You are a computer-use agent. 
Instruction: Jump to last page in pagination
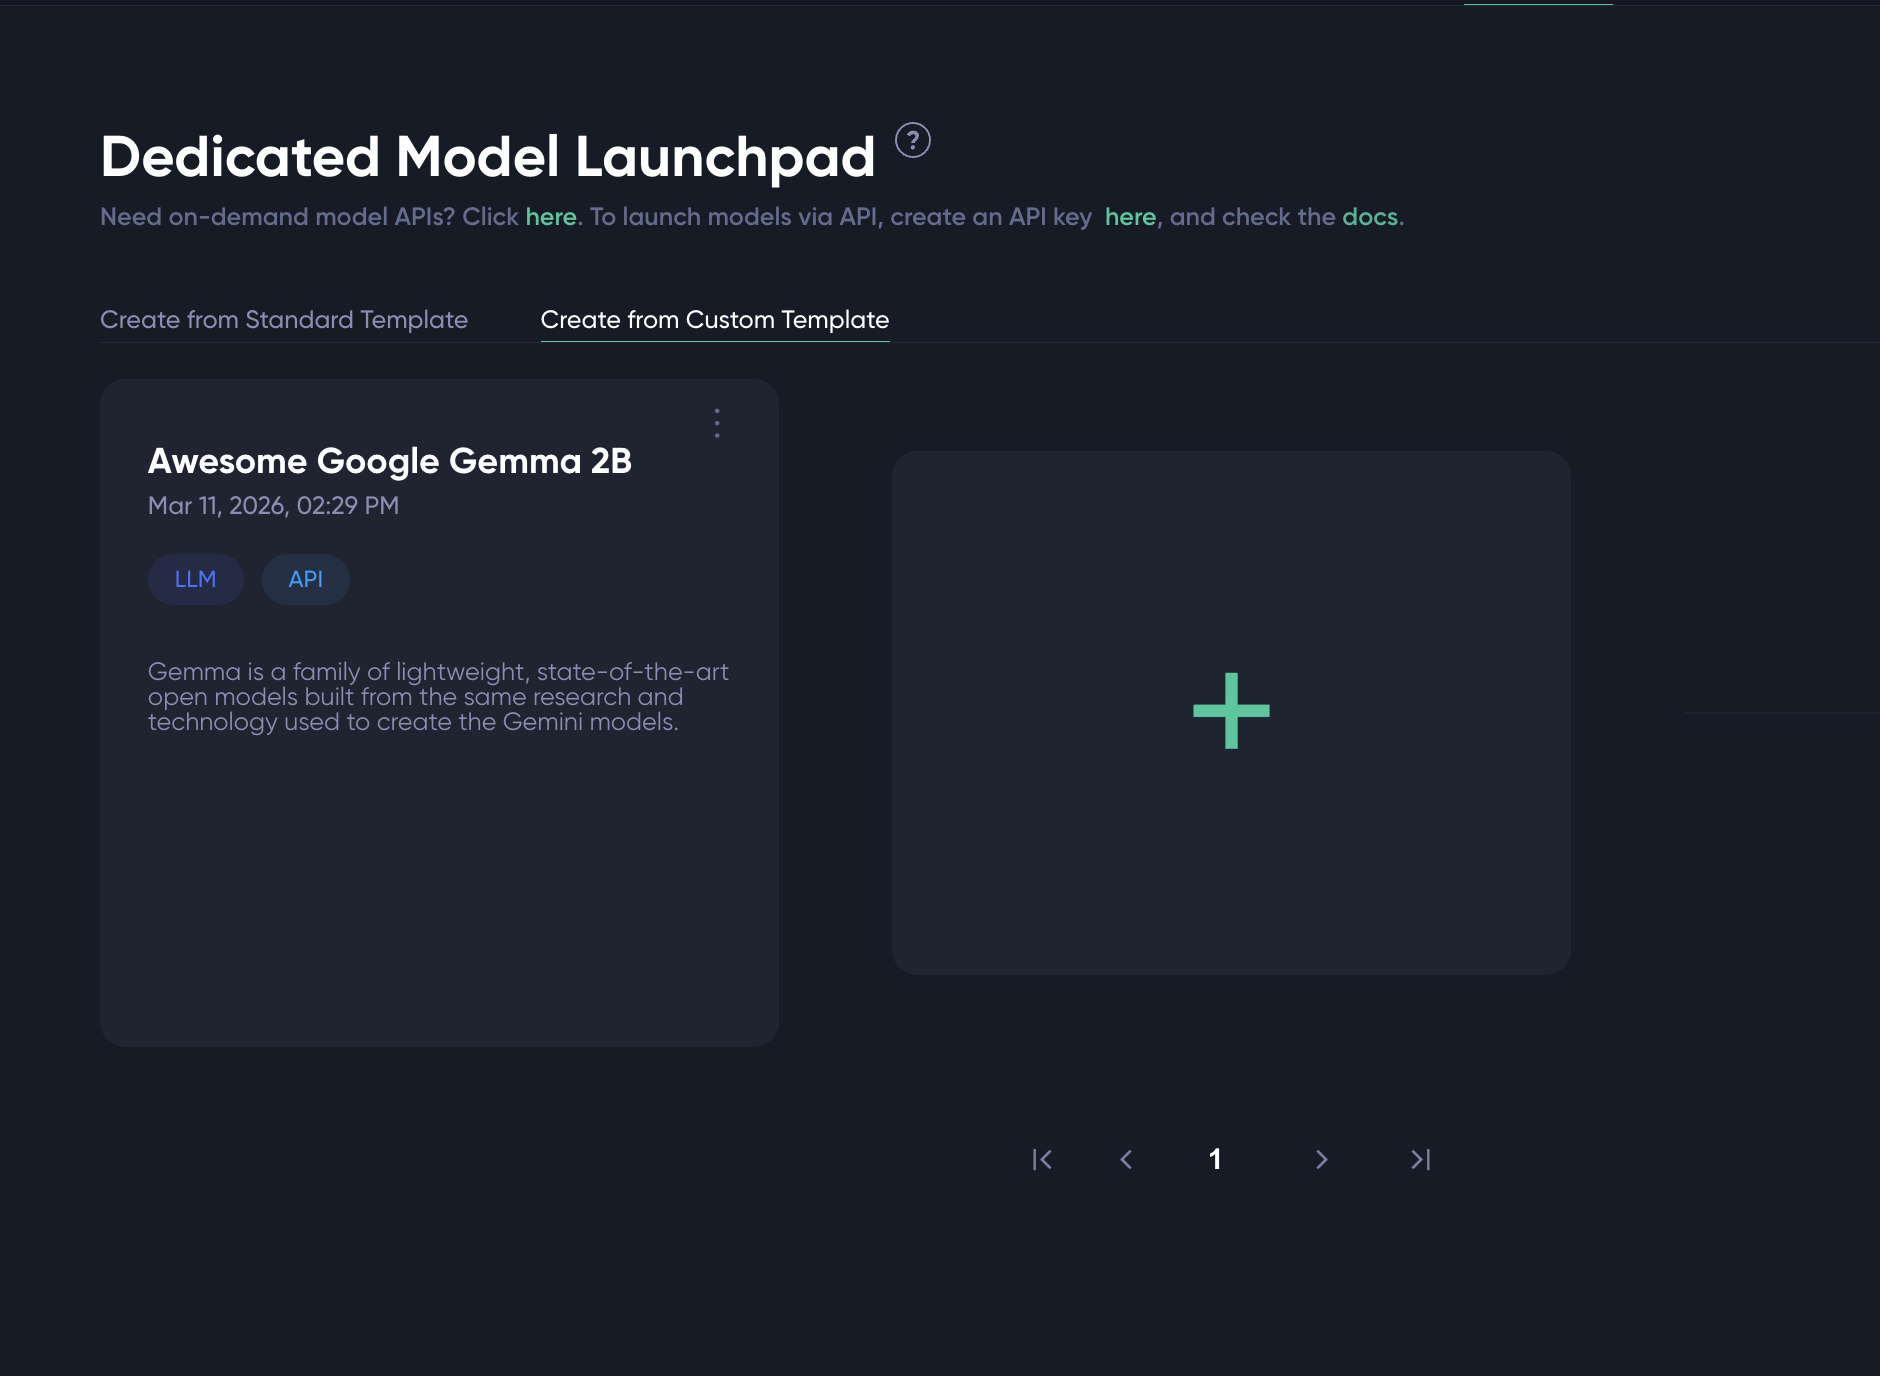tap(1420, 1159)
